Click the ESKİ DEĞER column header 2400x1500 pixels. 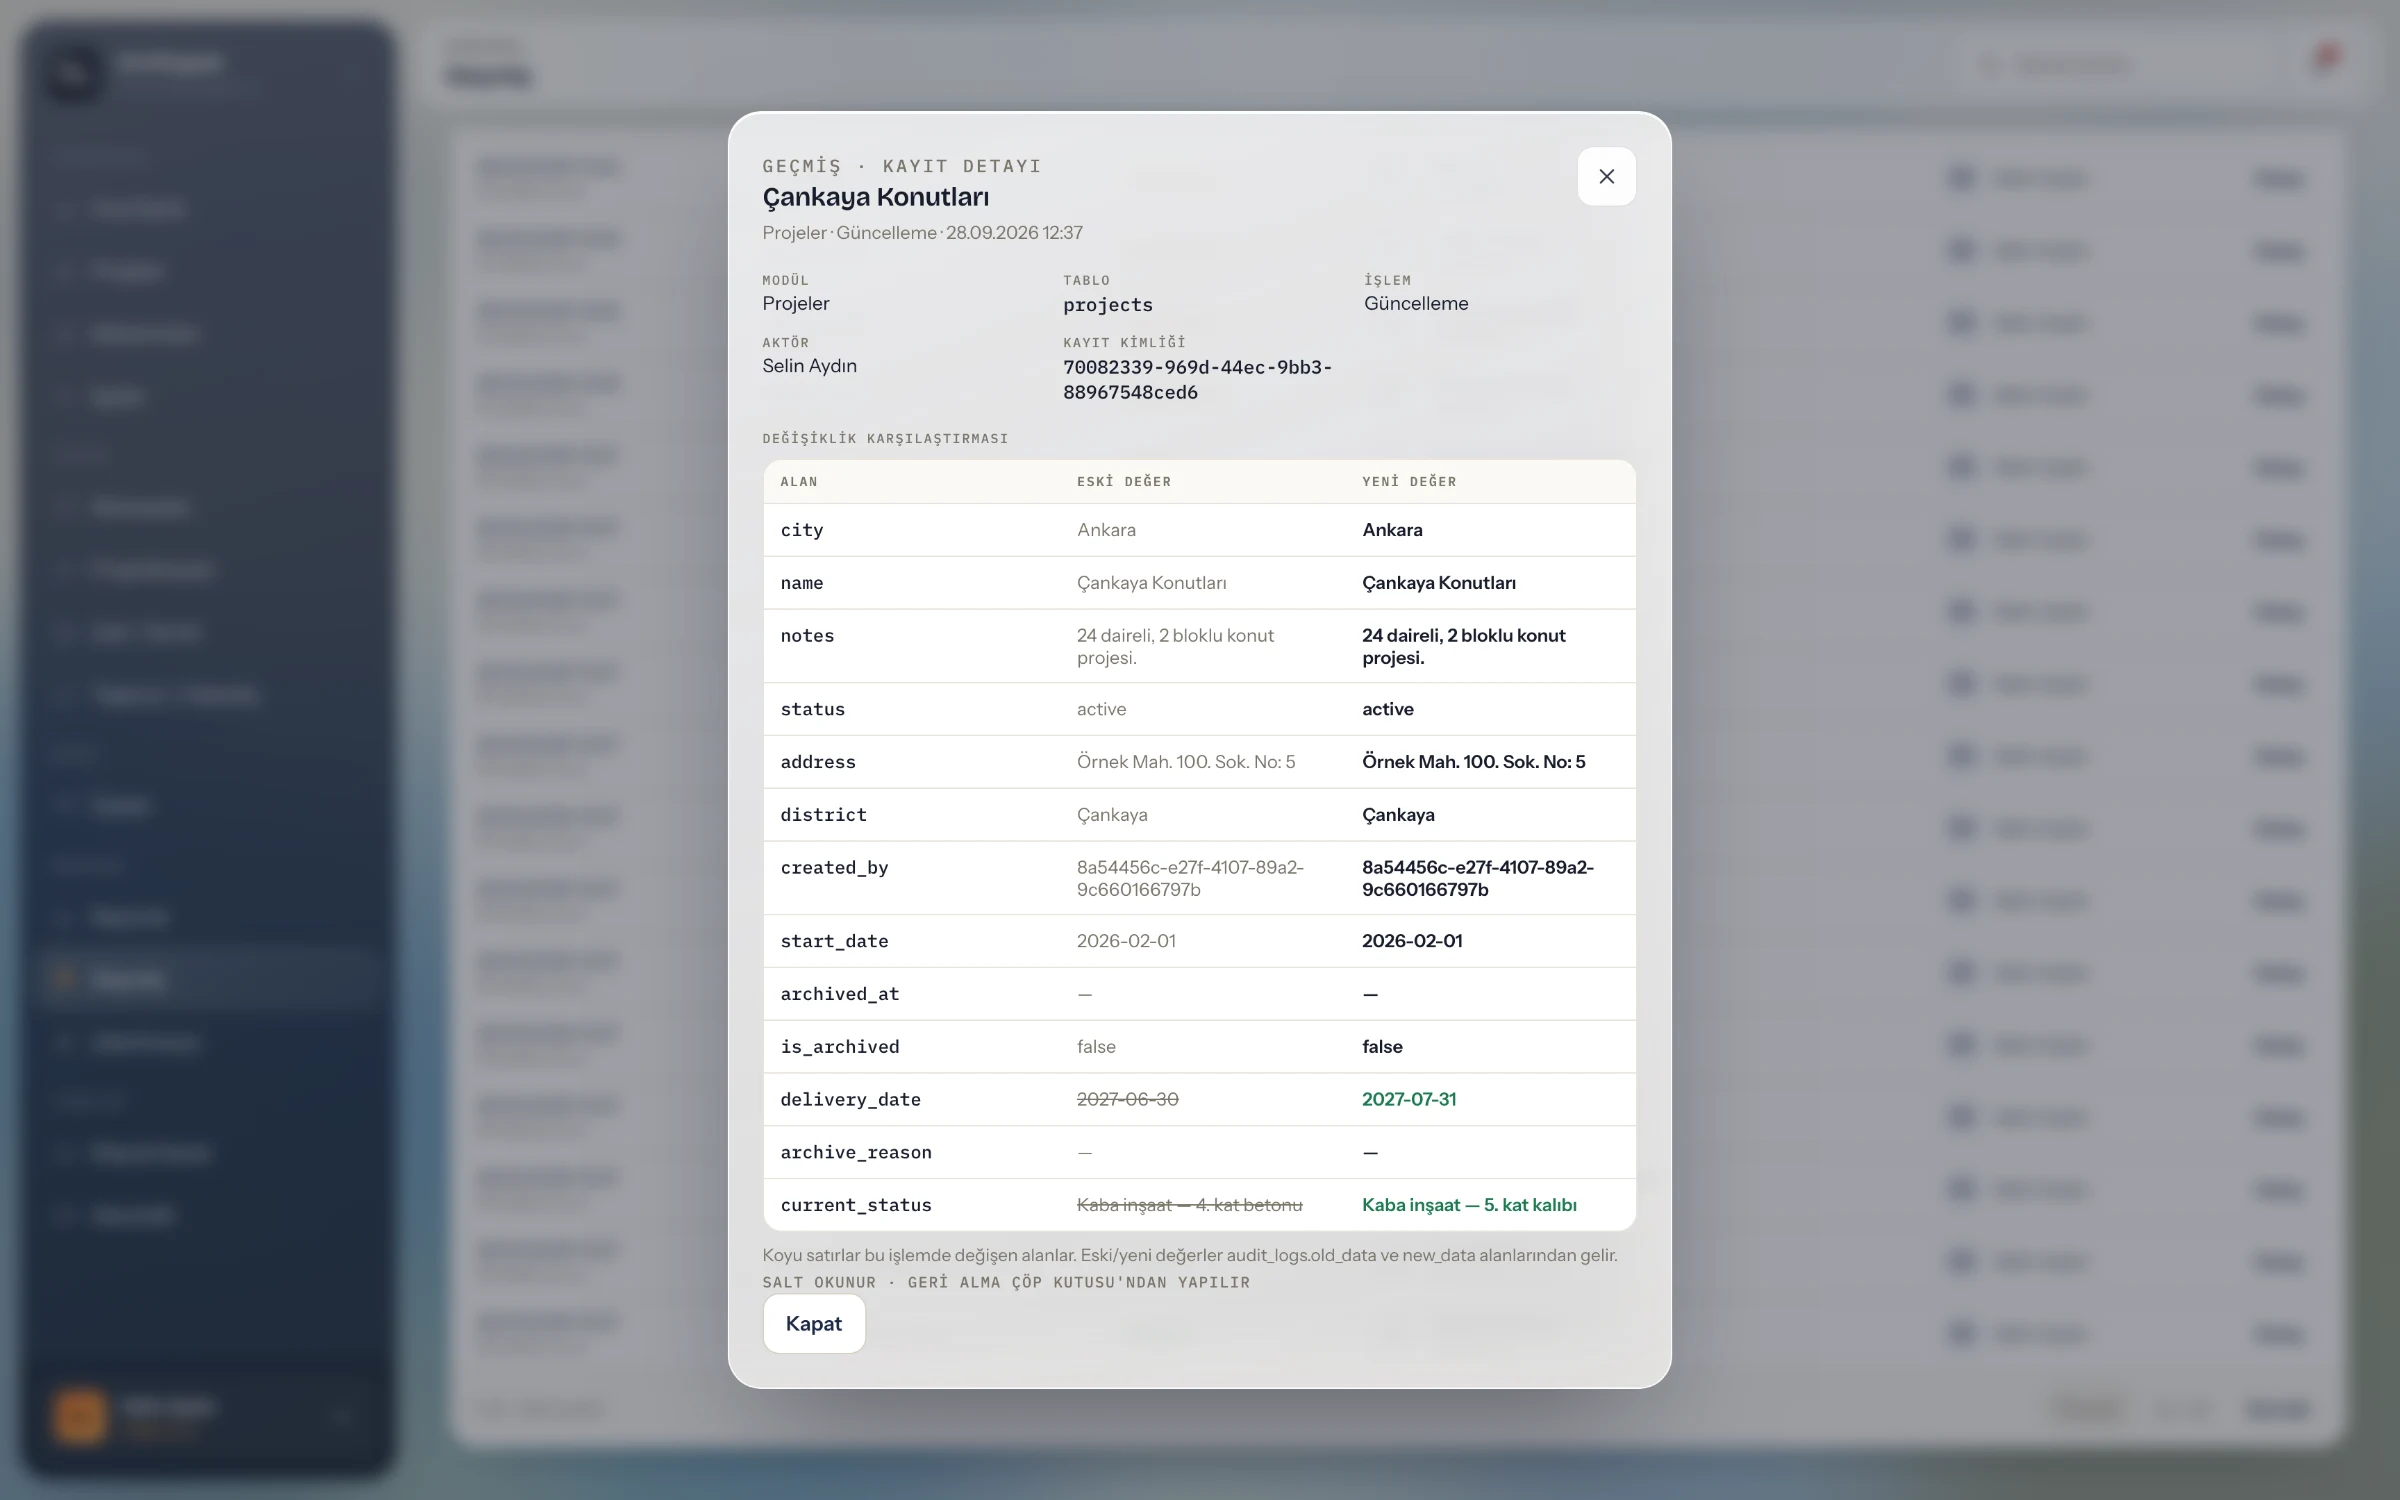(1123, 482)
